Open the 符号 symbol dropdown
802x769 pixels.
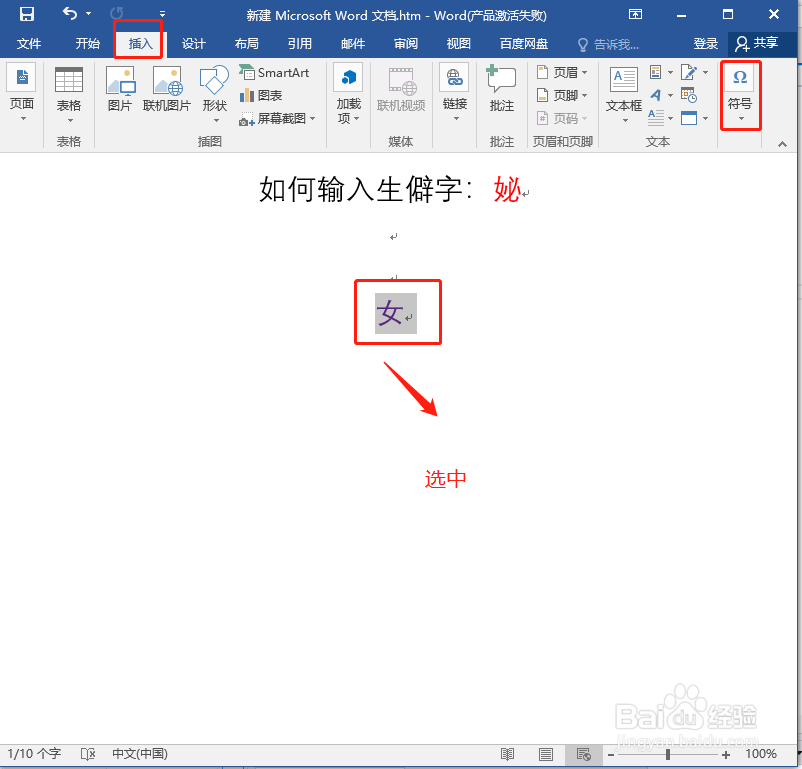(x=740, y=95)
